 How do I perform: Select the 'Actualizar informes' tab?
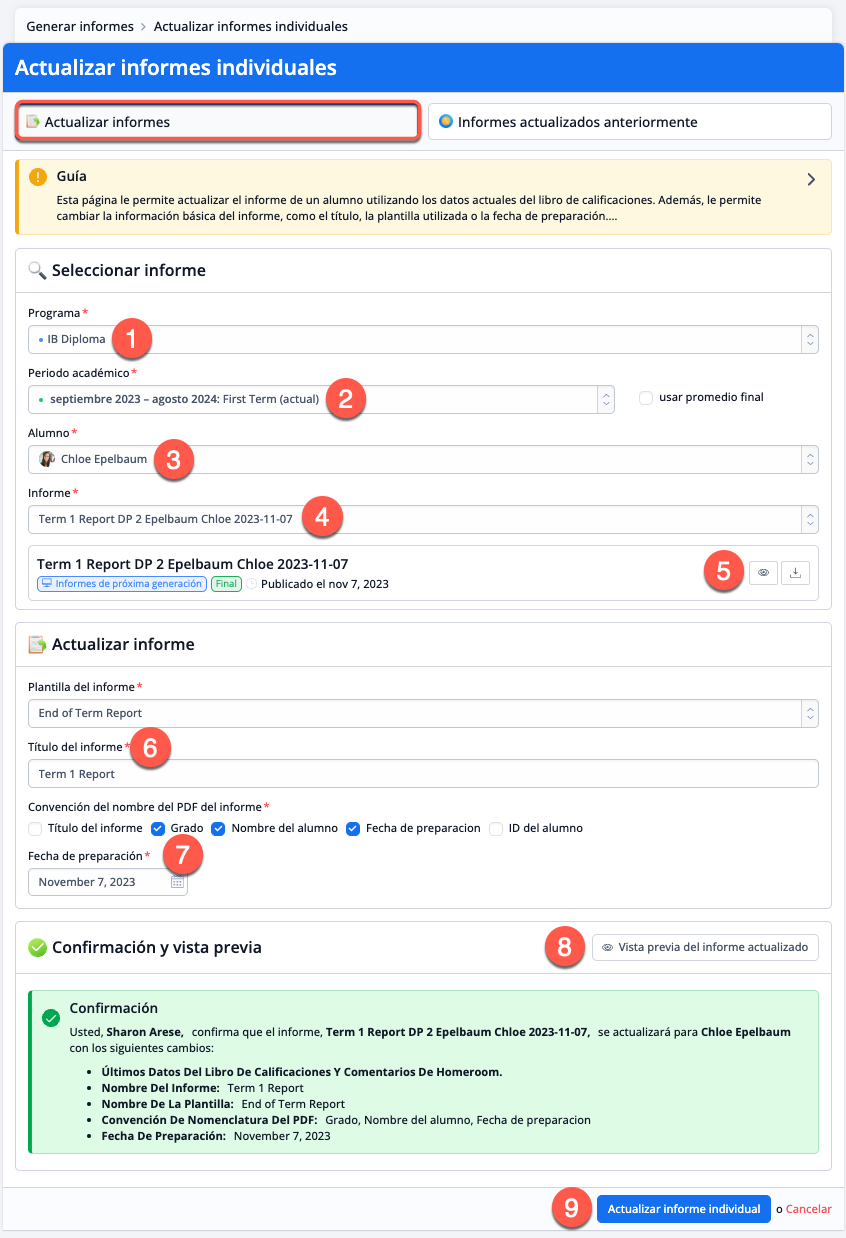click(x=216, y=122)
